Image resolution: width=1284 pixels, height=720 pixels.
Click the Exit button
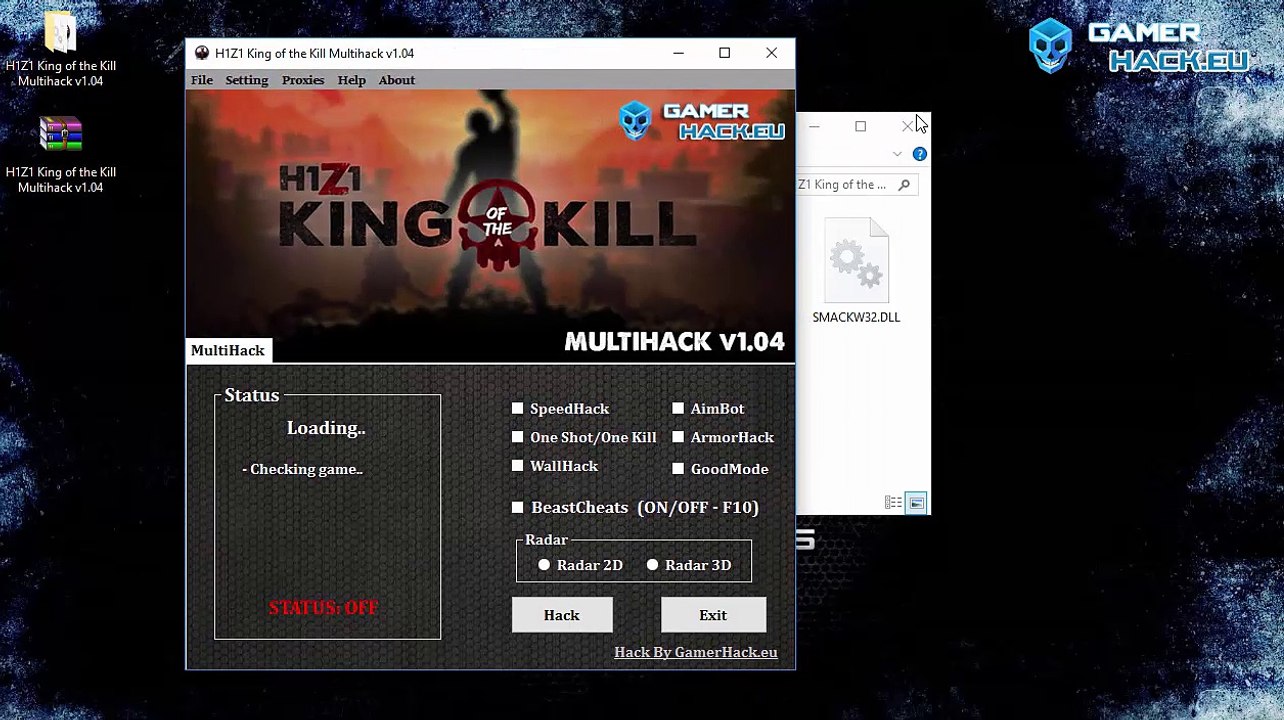pyautogui.click(x=713, y=615)
